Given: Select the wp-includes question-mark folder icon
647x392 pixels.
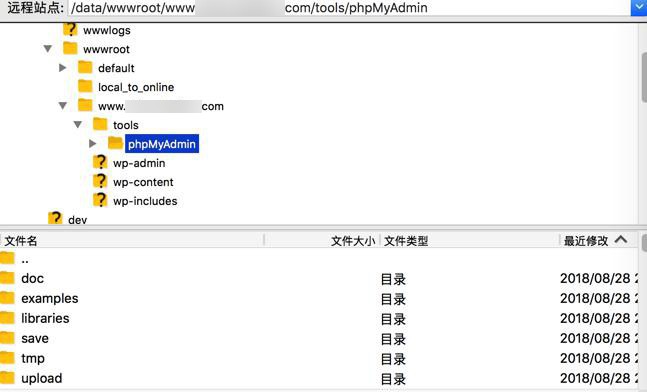Looking at the screenshot, I should click(x=100, y=200).
